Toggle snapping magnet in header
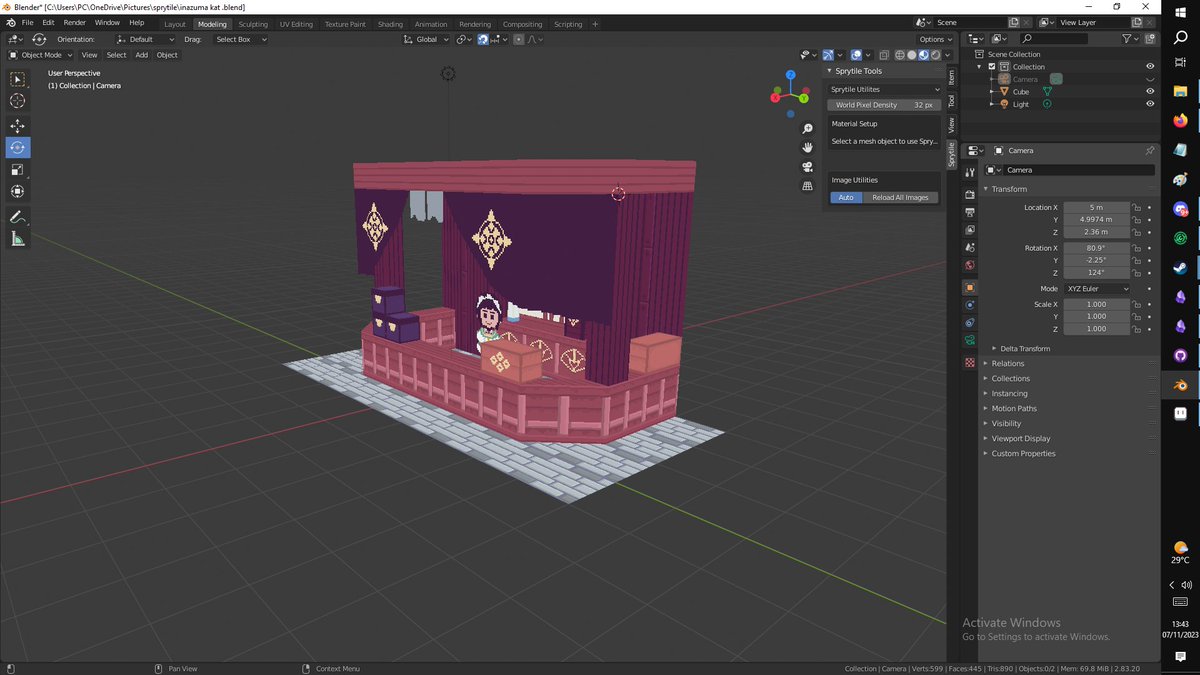 pos(483,39)
